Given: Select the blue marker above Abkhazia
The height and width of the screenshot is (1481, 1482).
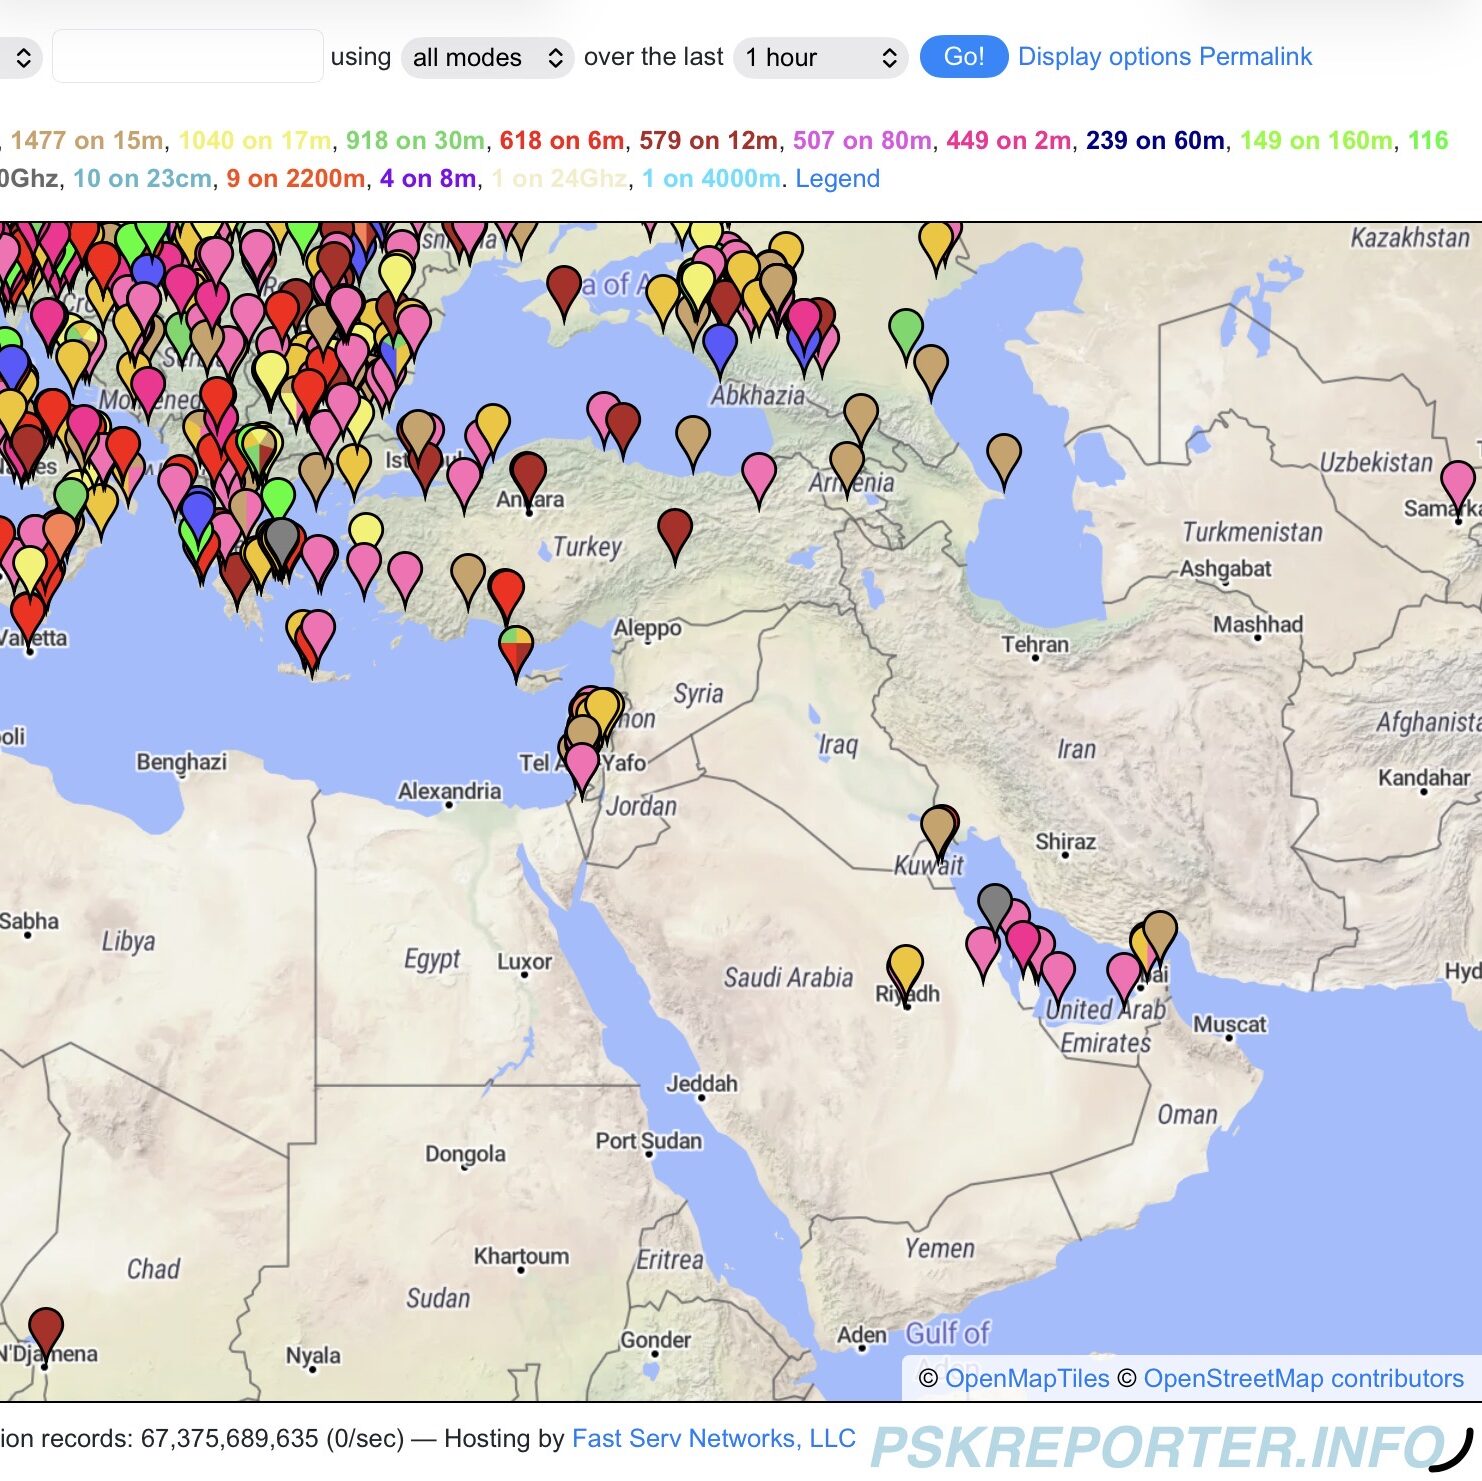Looking at the screenshot, I should click(719, 344).
